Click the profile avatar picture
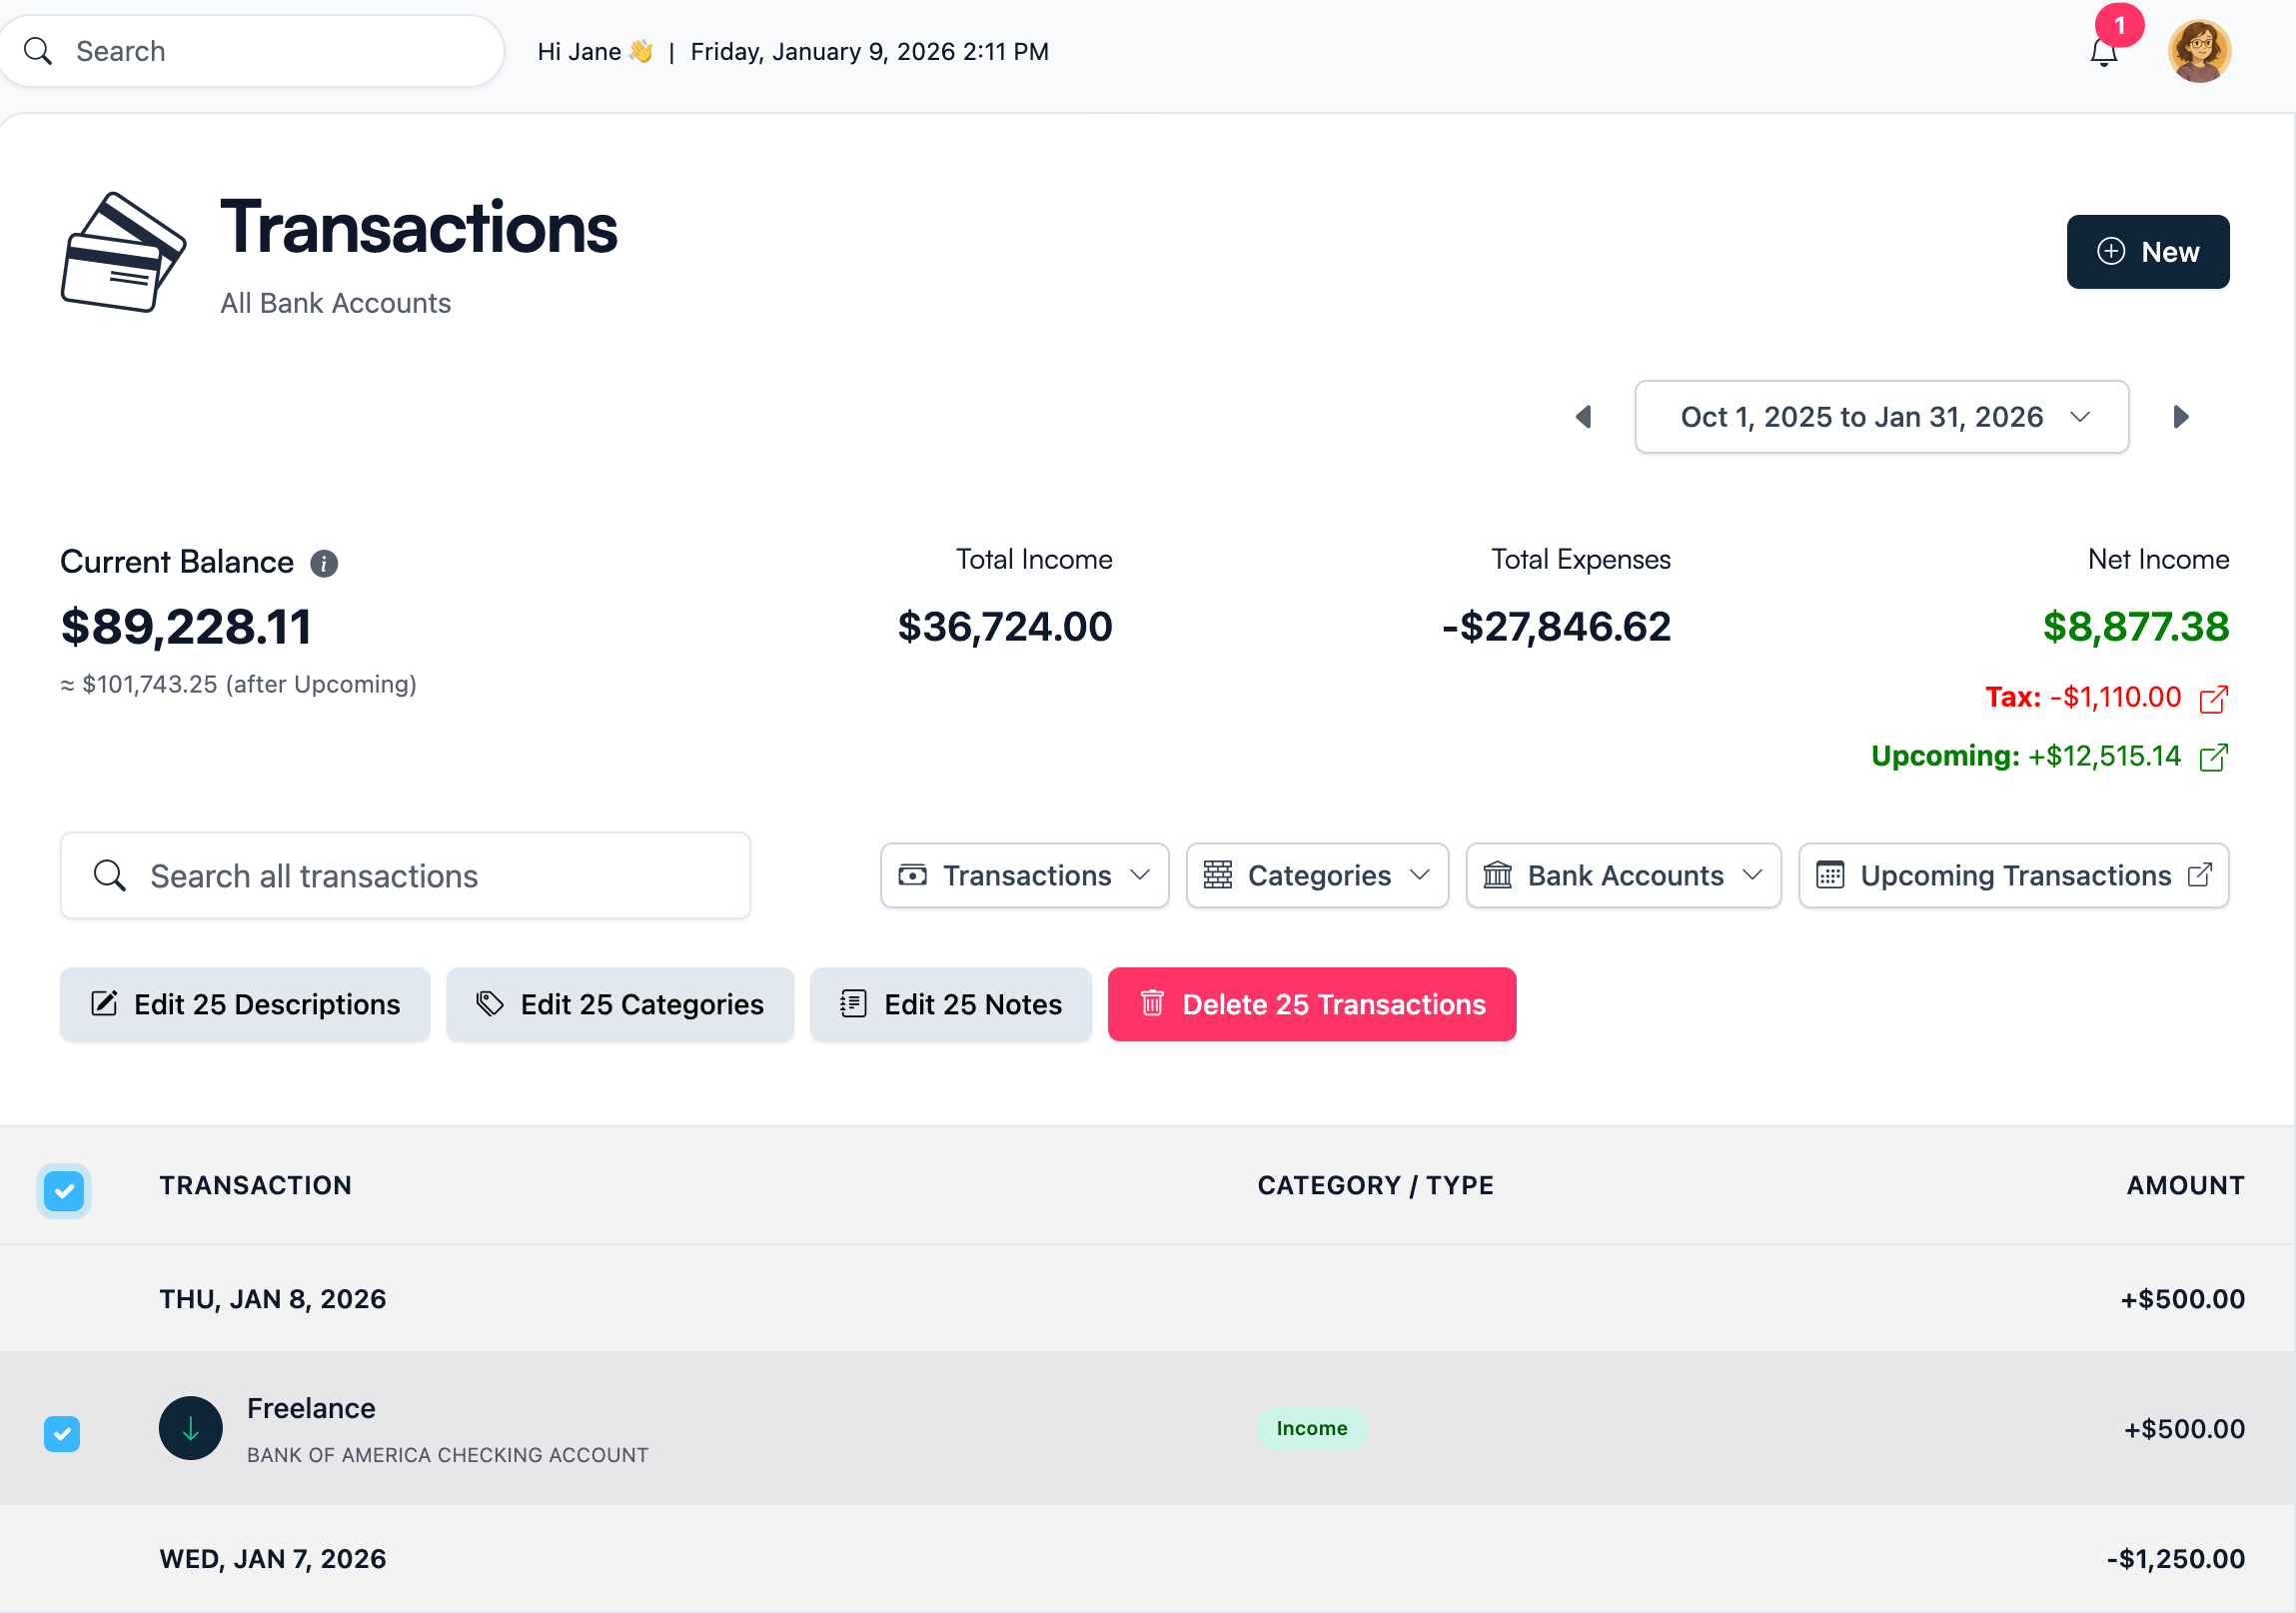This screenshot has height=1613, width=2296. (x=2200, y=50)
